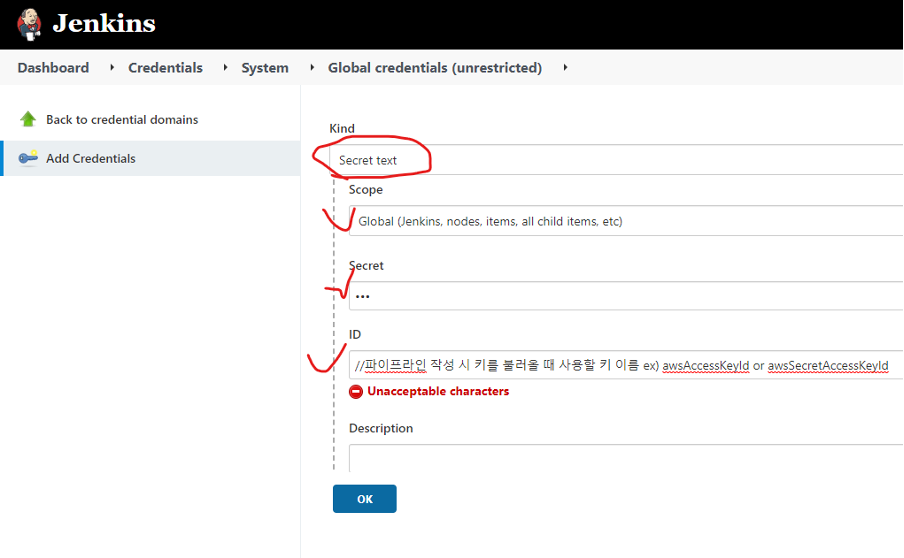Click into the Secret password field

coord(626,296)
